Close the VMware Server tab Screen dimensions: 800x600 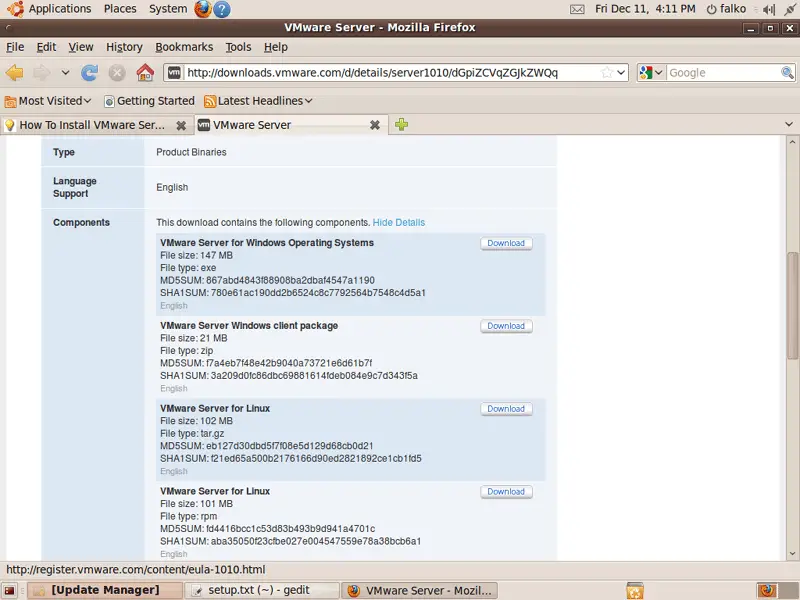click(x=374, y=125)
